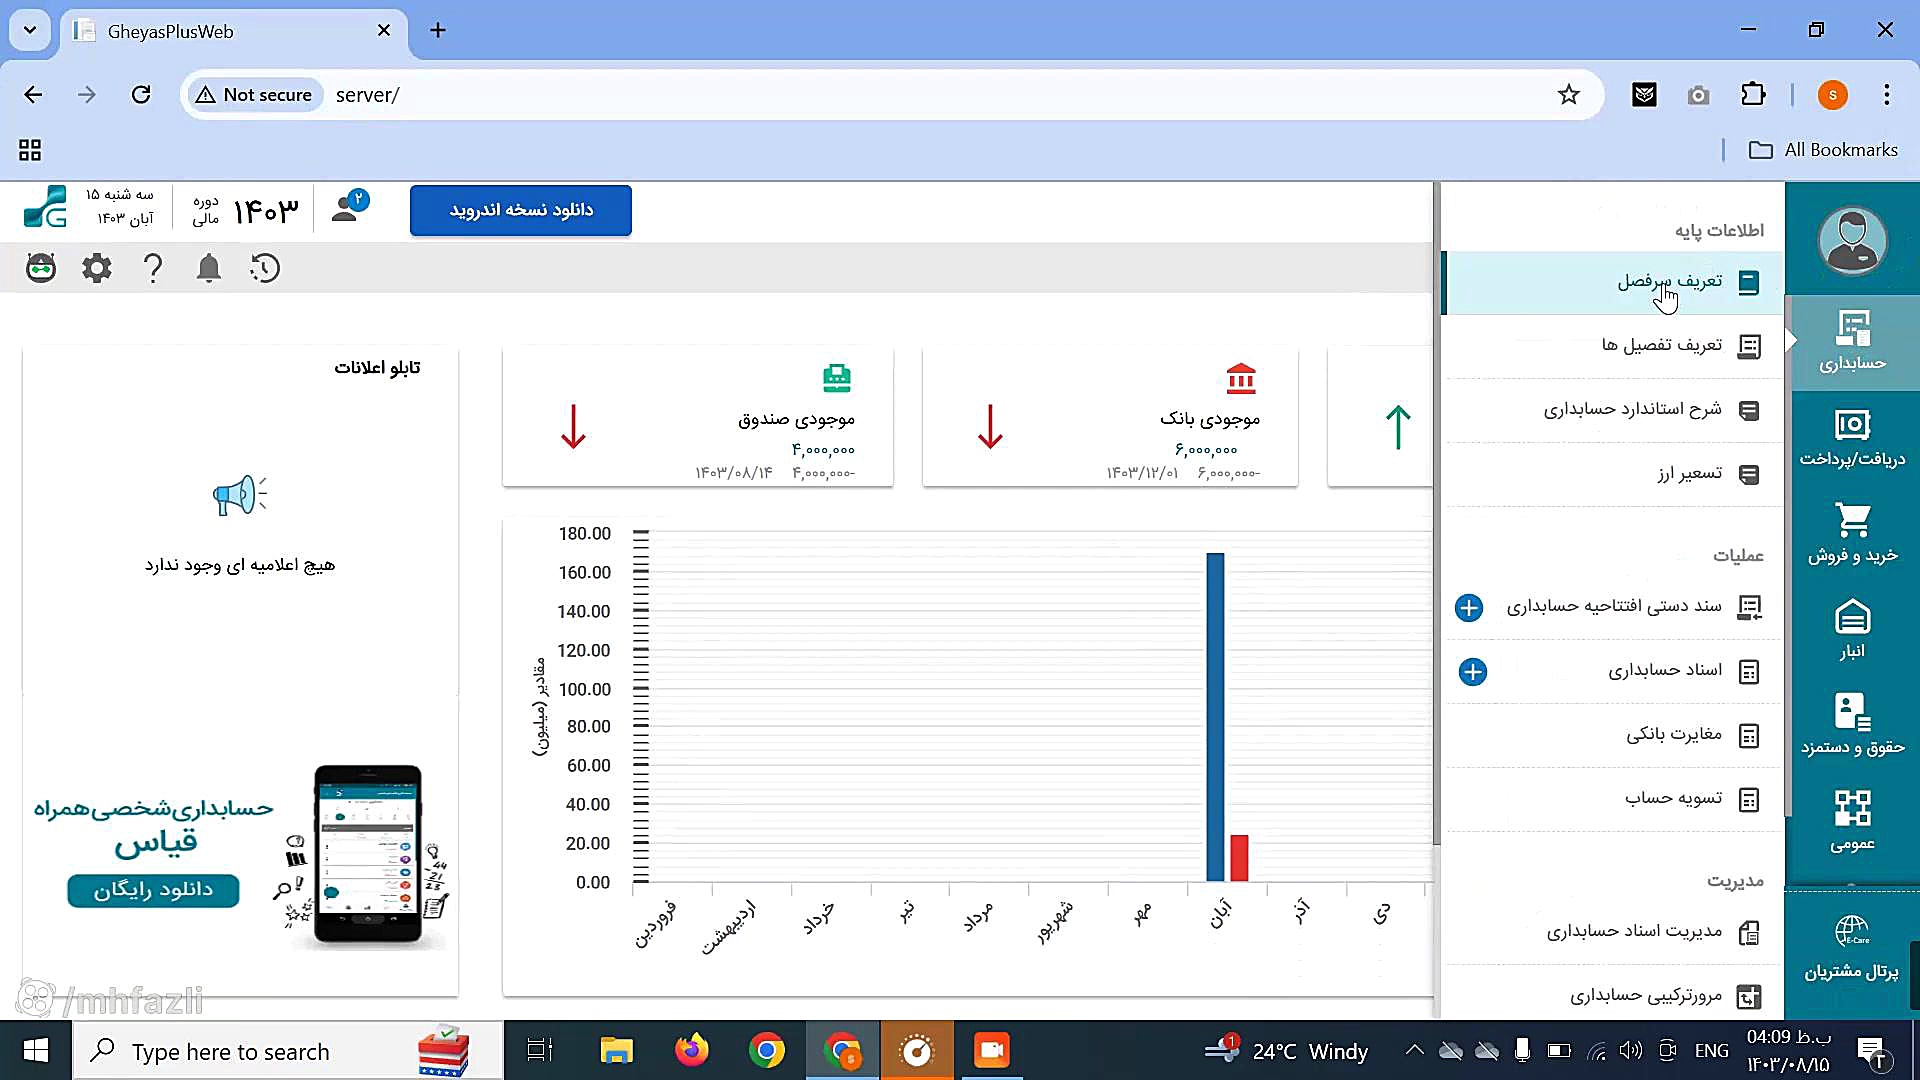
Task: Click the Gheyas logo at top left
Action: [46, 207]
